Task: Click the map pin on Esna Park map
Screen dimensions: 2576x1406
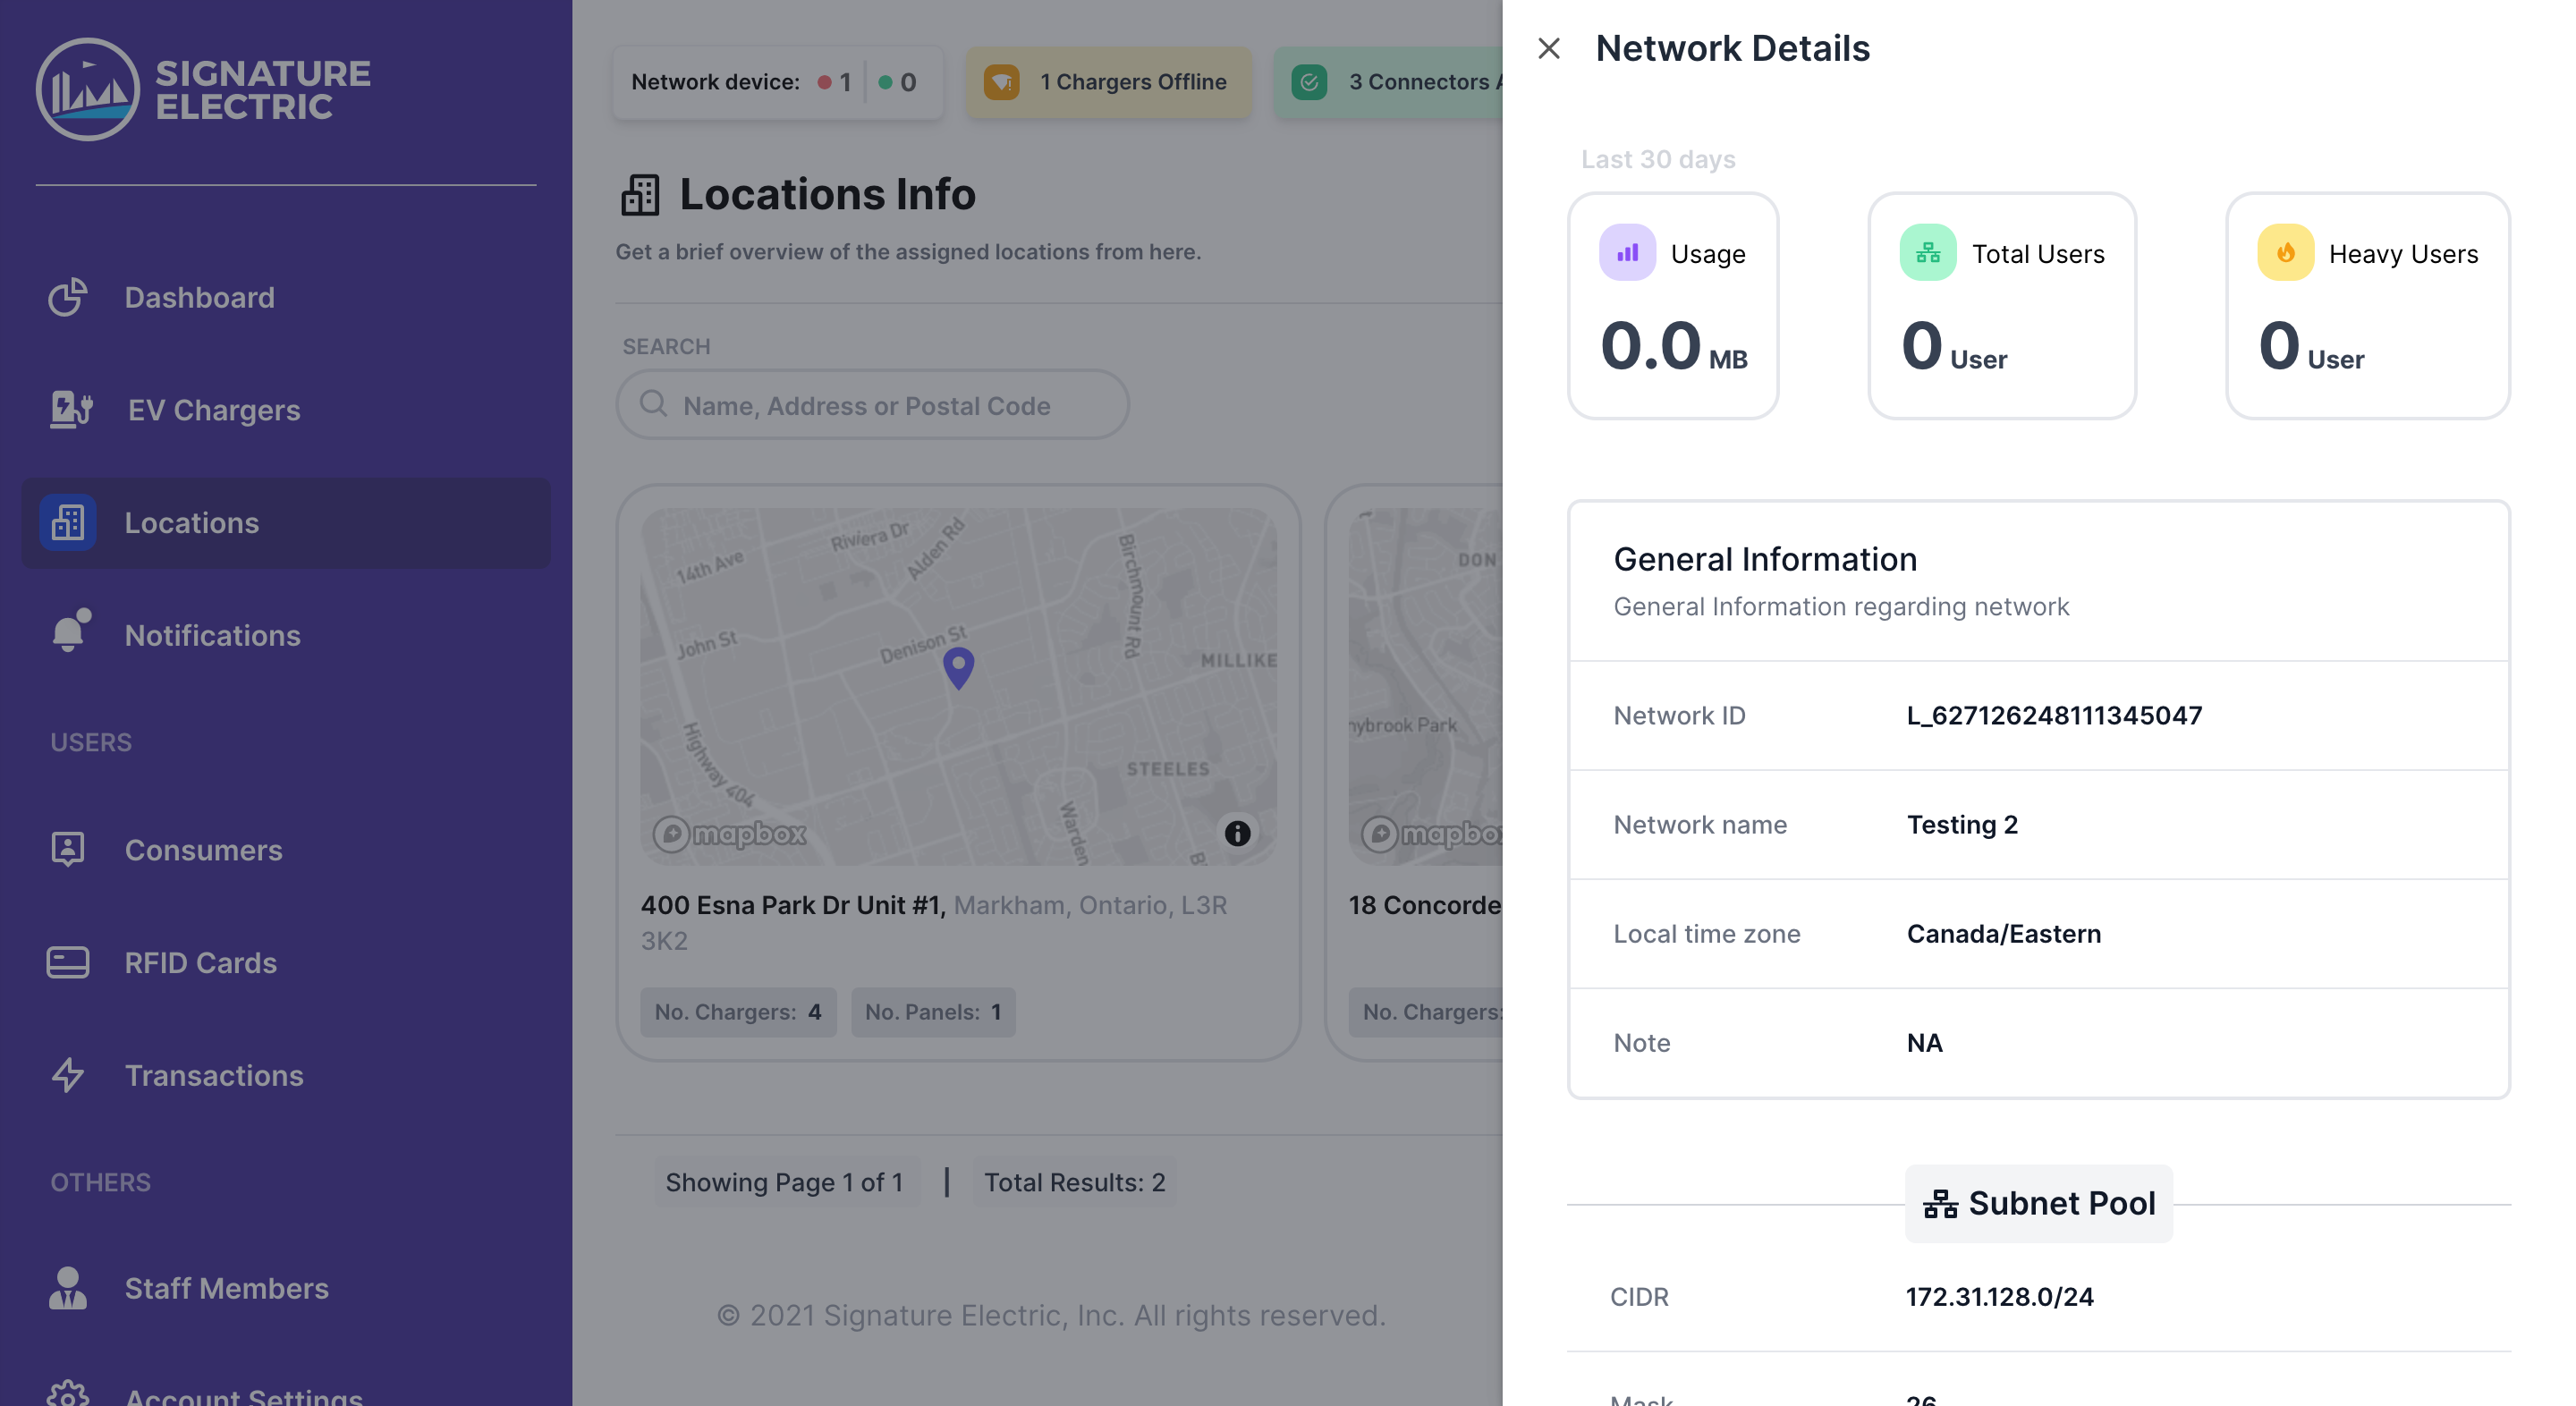Action: coord(958,669)
